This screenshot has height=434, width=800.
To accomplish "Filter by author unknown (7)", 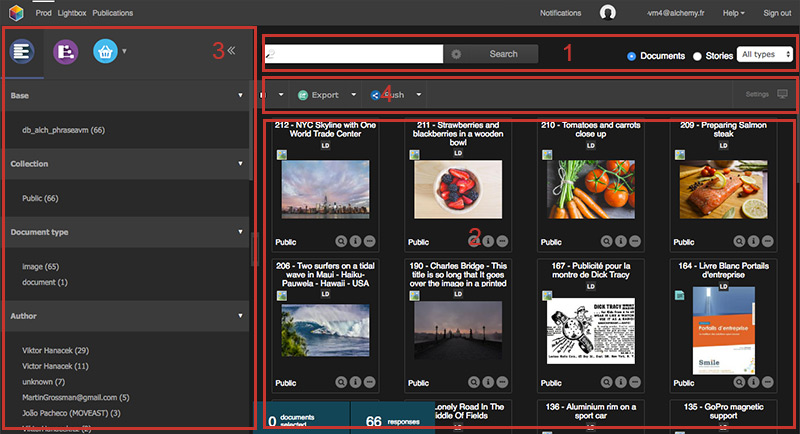I will [43, 382].
